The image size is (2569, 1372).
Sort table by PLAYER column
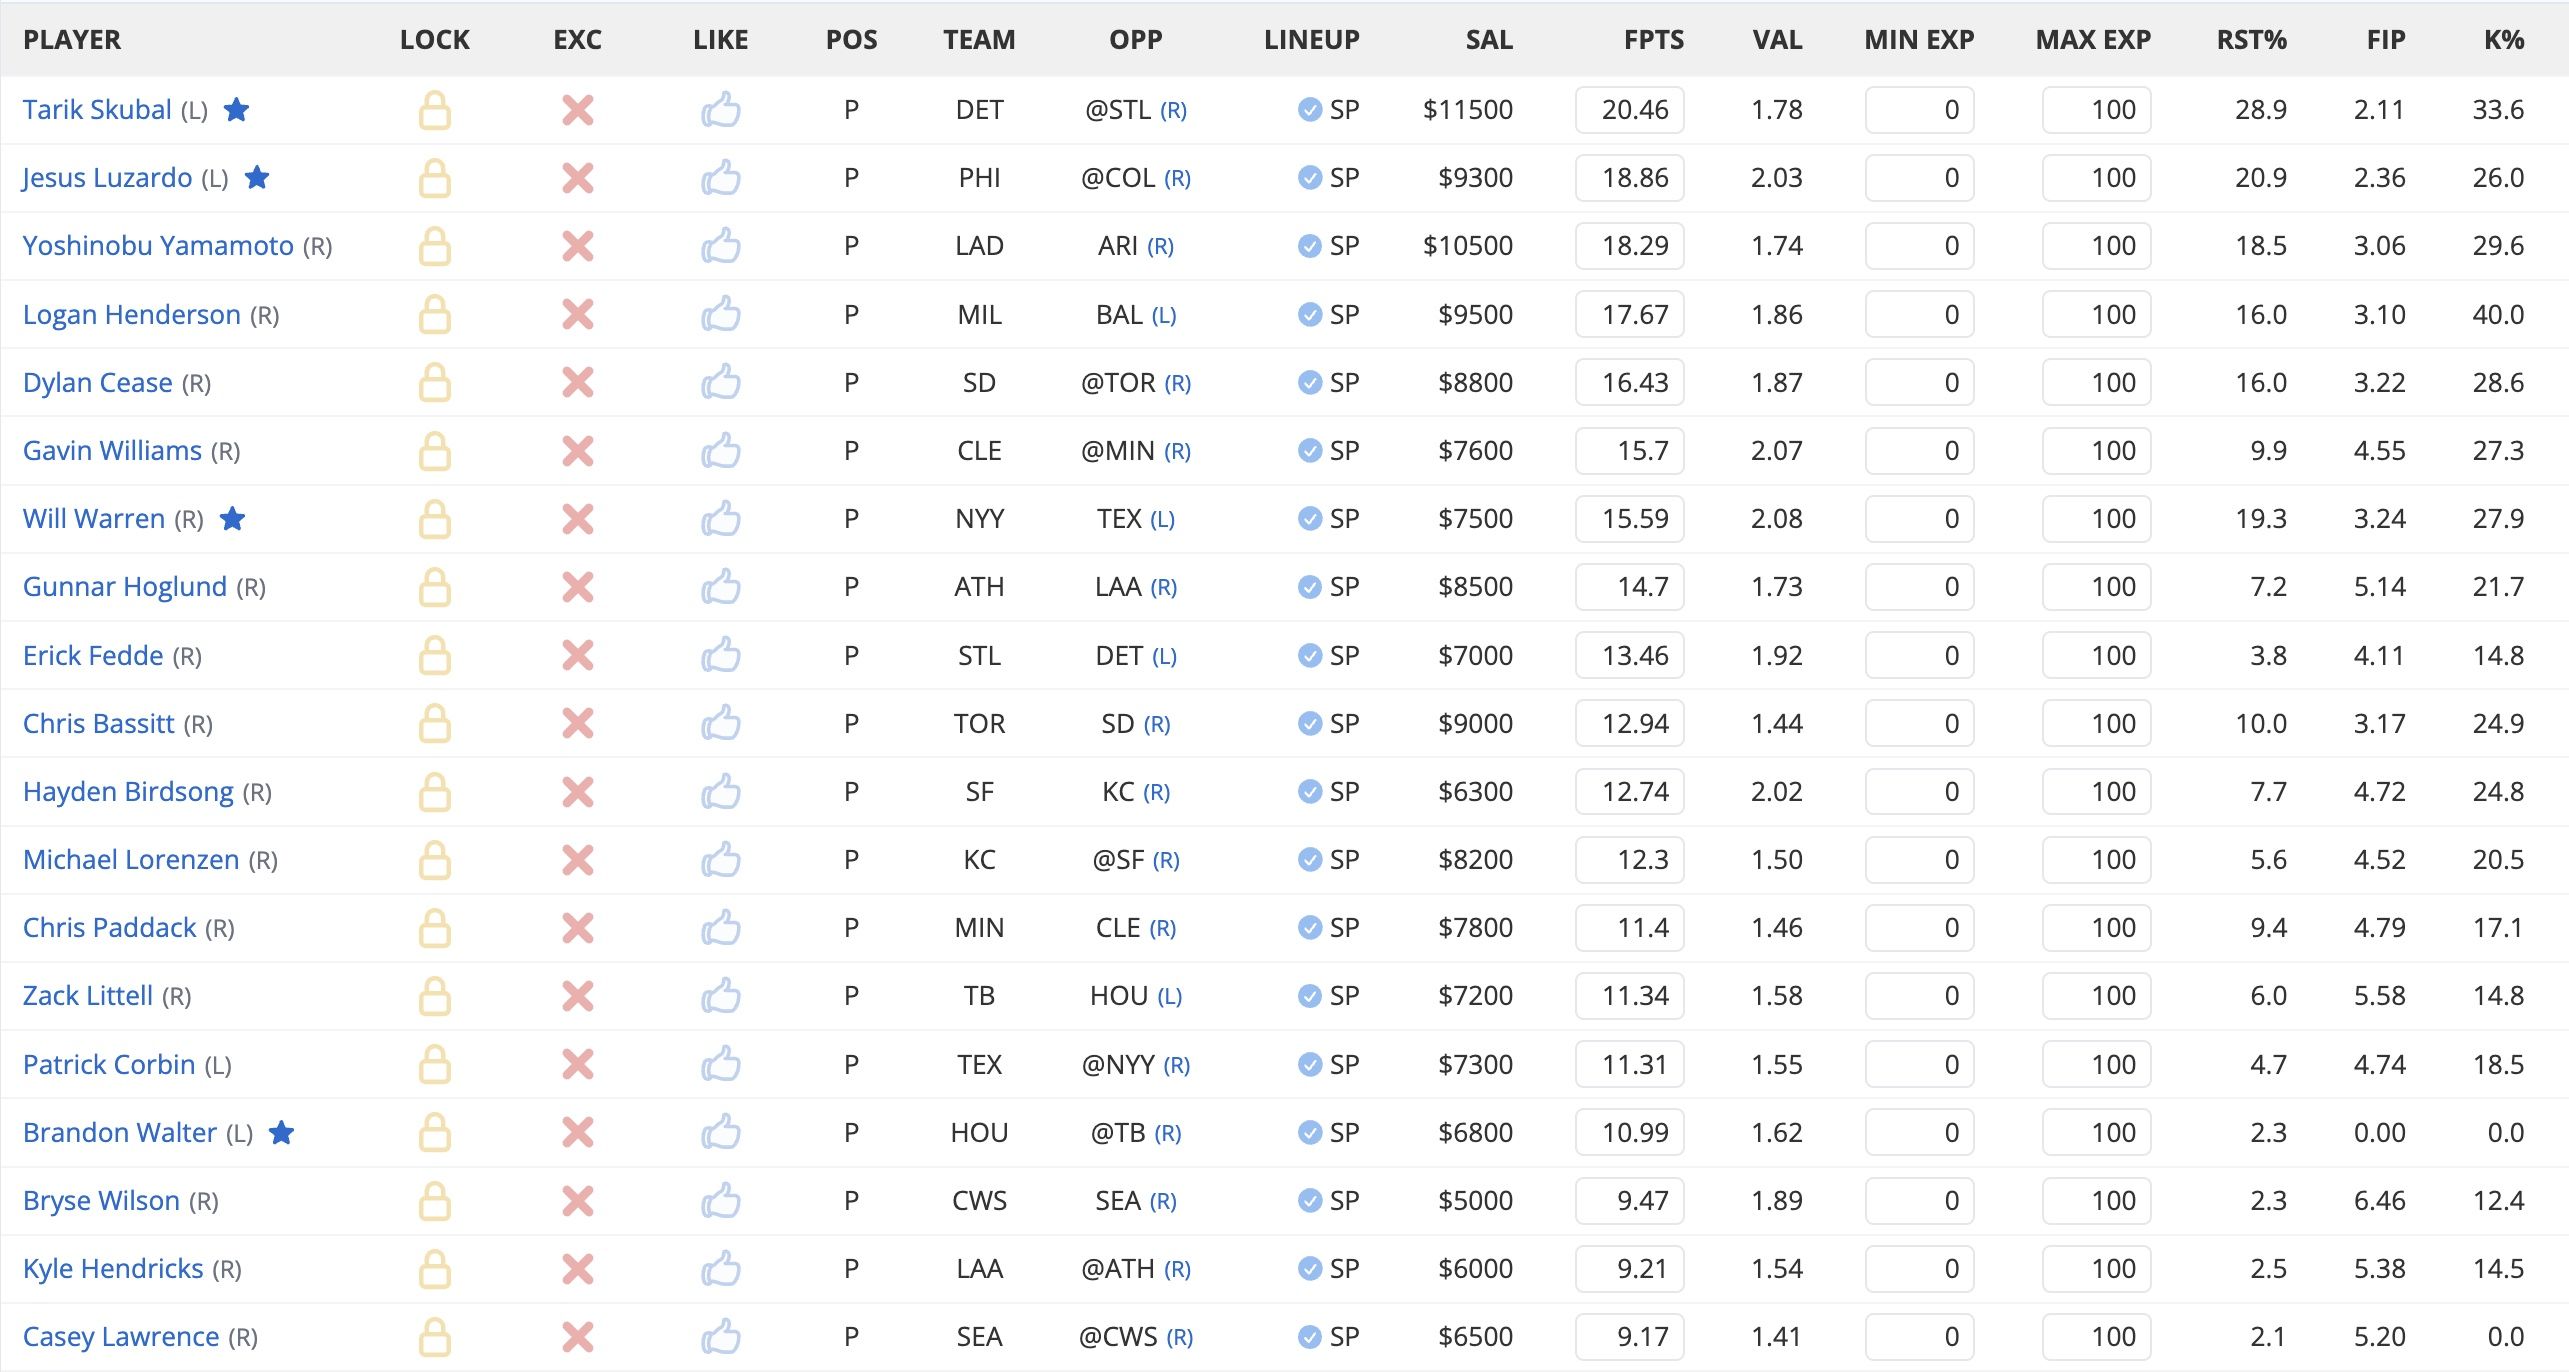tap(72, 40)
